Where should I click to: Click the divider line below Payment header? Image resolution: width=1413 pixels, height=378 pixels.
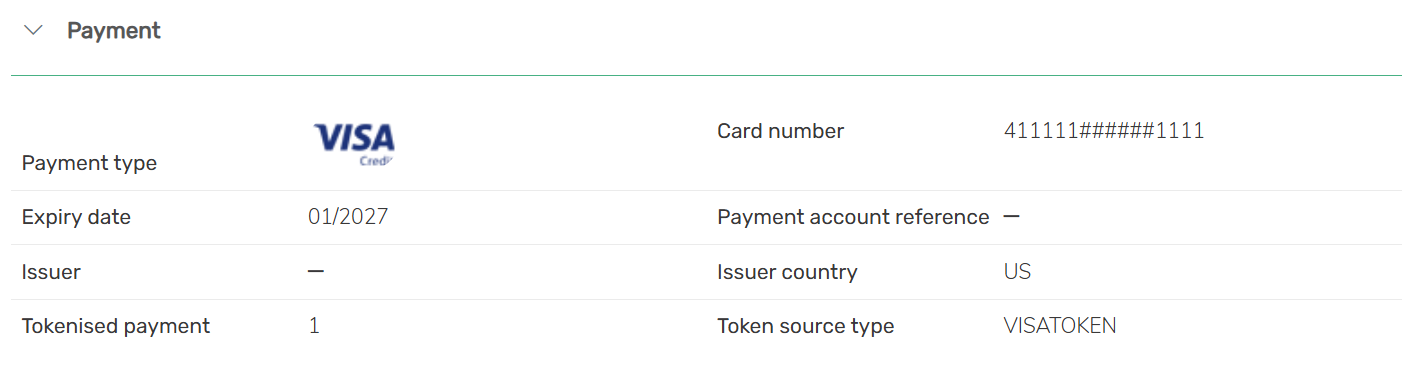coord(706,75)
